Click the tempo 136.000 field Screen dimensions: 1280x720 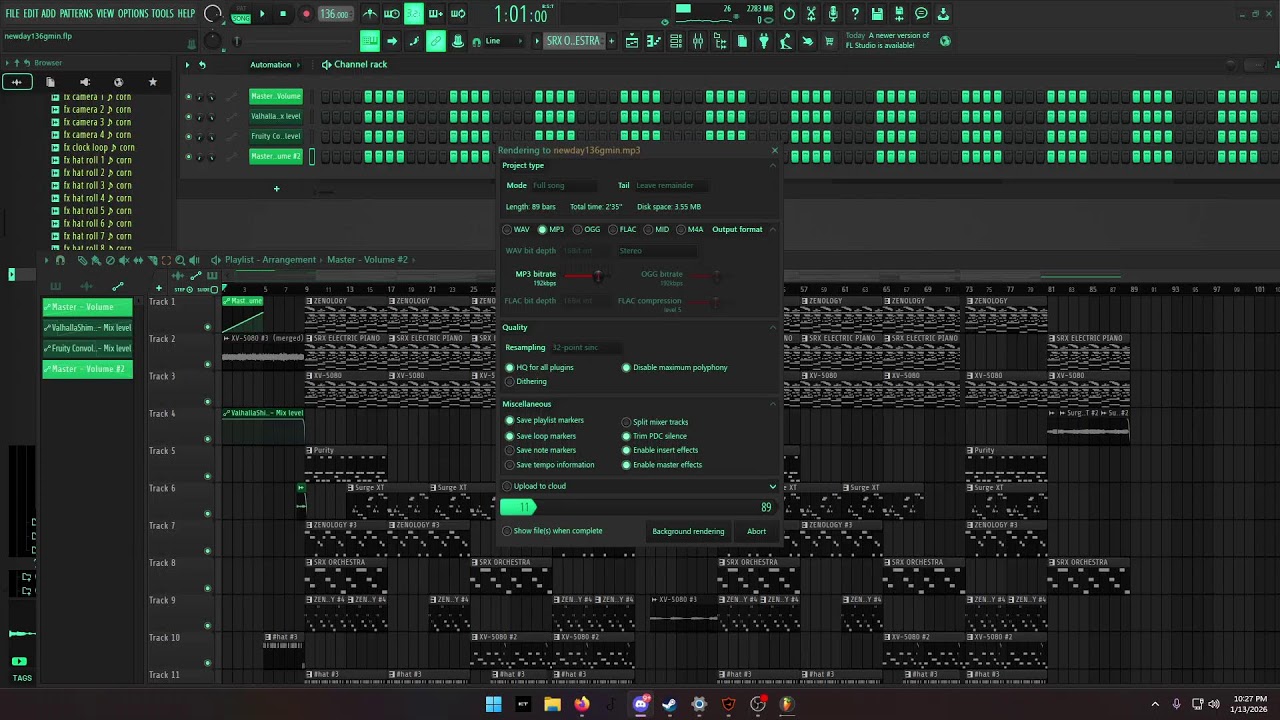point(335,14)
